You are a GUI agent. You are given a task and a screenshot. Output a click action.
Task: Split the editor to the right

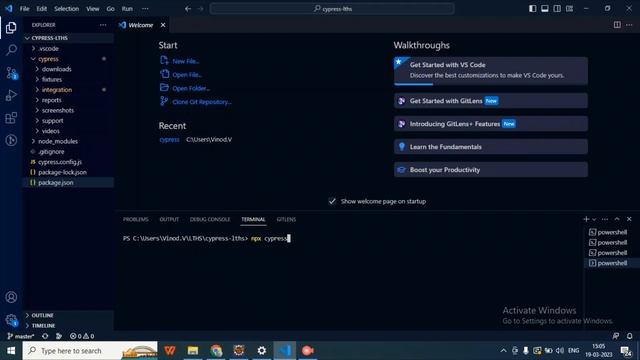tap(617, 25)
